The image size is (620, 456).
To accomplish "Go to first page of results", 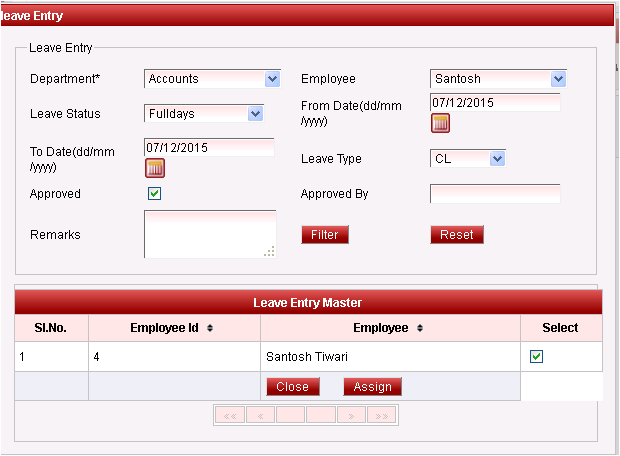I will 230,414.
